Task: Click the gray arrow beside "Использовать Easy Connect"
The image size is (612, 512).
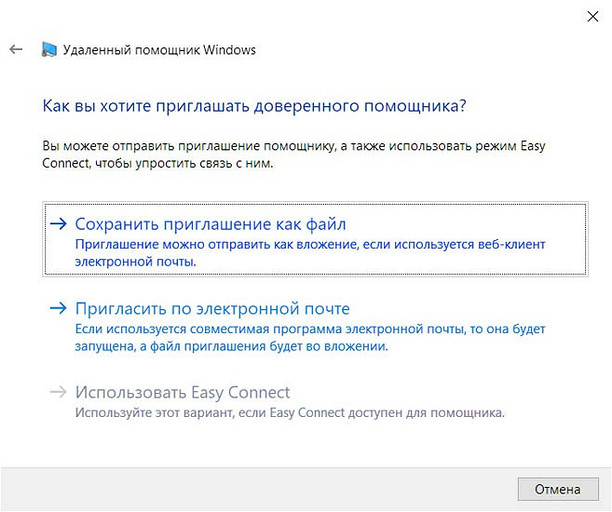Action: click(60, 393)
